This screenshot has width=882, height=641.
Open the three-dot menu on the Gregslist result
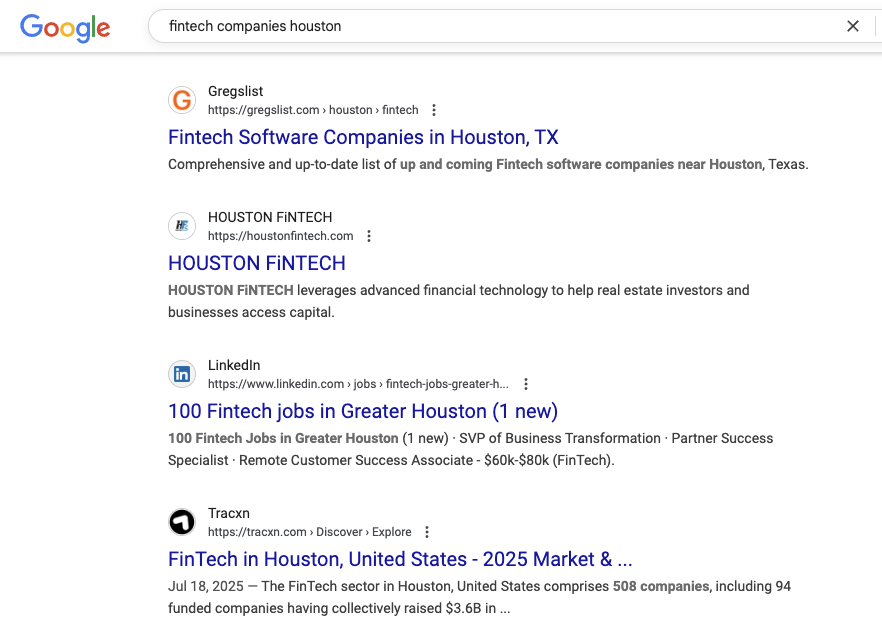(433, 110)
